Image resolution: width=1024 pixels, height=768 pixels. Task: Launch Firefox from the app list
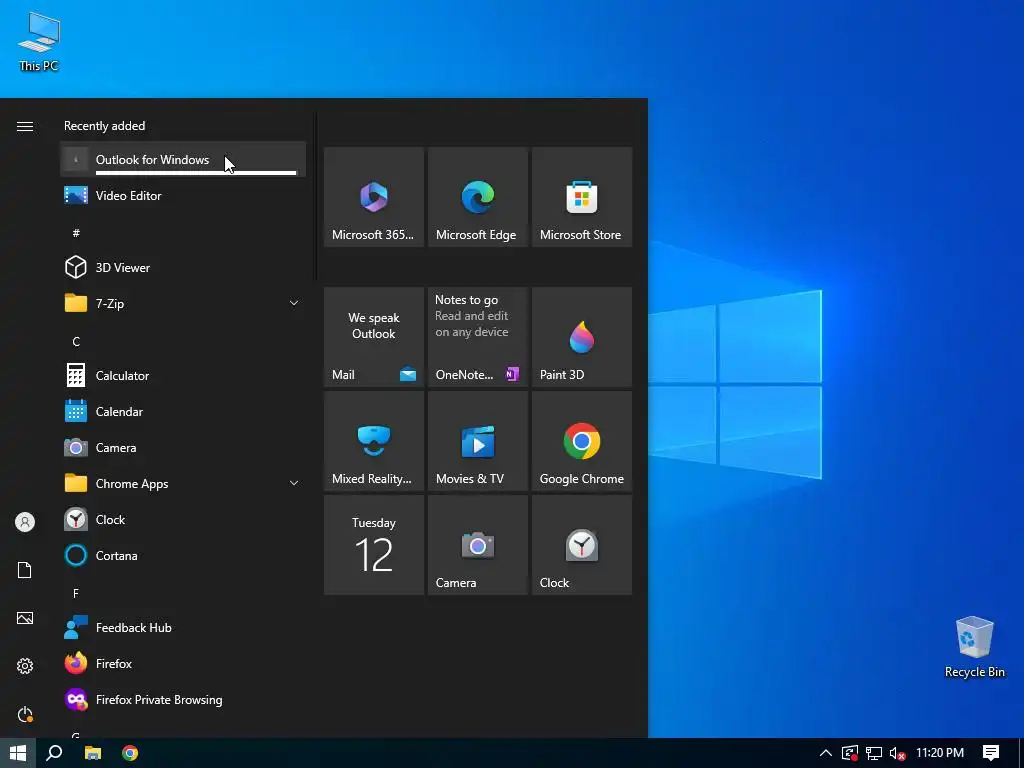pyautogui.click(x=183, y=664)
